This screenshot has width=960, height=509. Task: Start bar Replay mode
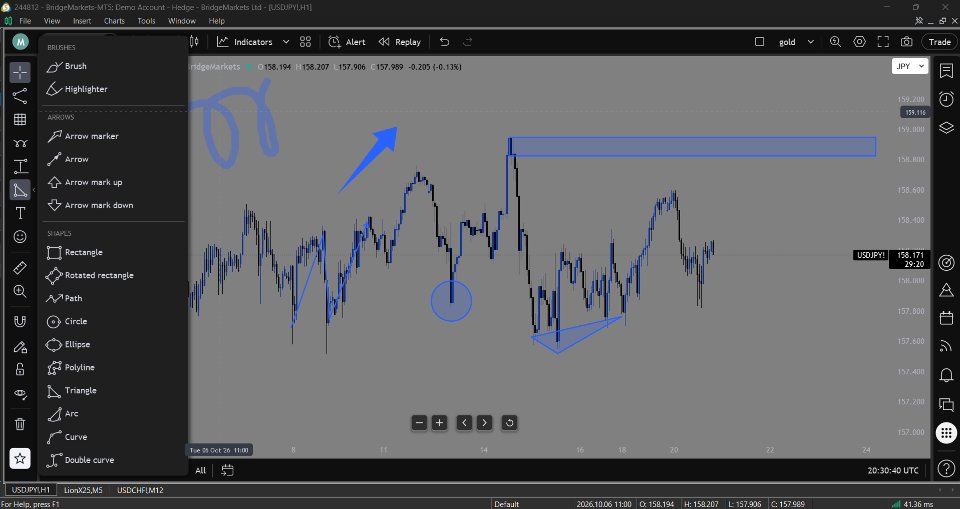point(400,42)
